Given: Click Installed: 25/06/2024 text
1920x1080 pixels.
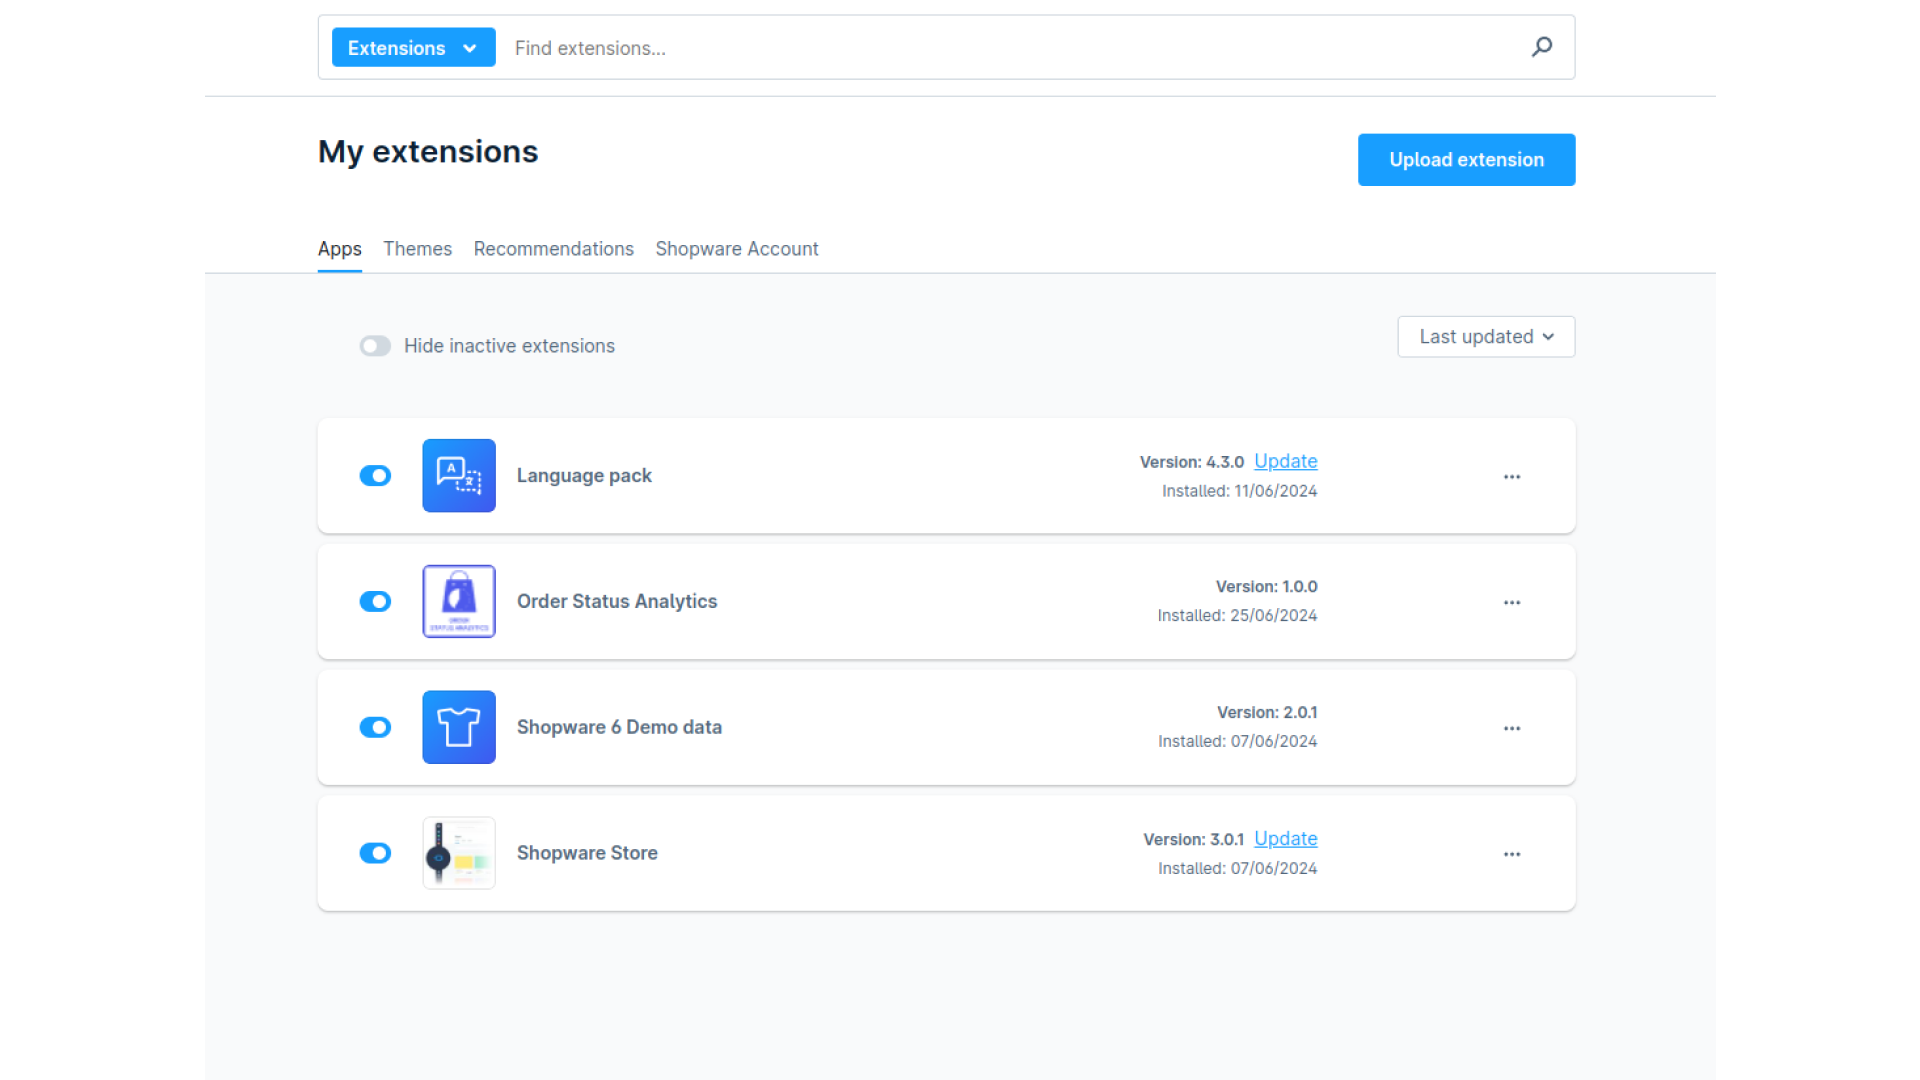Looking at the screenshot, I should click(x=1237, y=616).
